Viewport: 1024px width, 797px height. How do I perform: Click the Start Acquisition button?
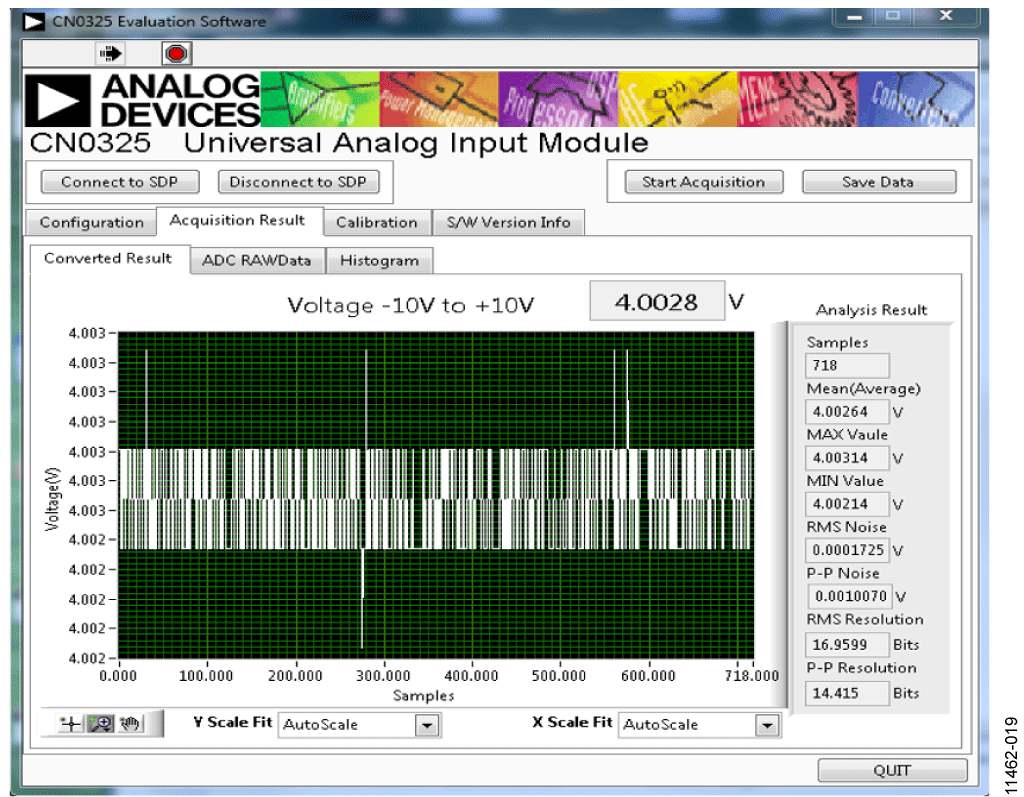click(x=704, y=182)
